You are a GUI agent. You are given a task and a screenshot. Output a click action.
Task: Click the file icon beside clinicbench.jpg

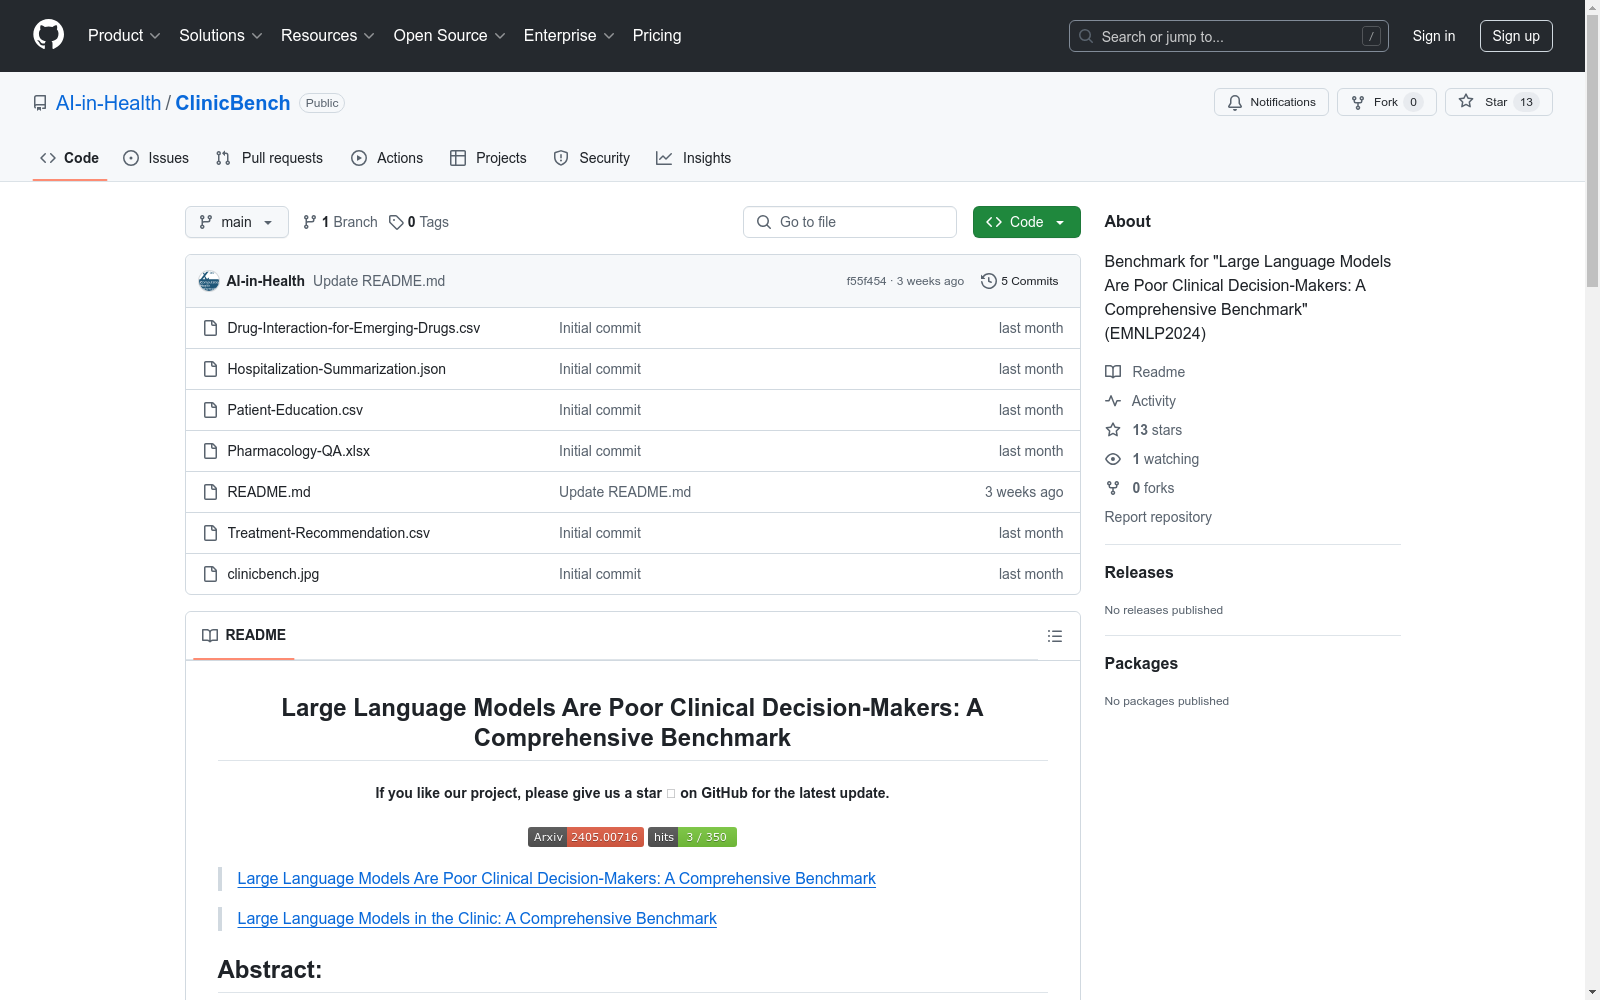click(x=210, y=574)
